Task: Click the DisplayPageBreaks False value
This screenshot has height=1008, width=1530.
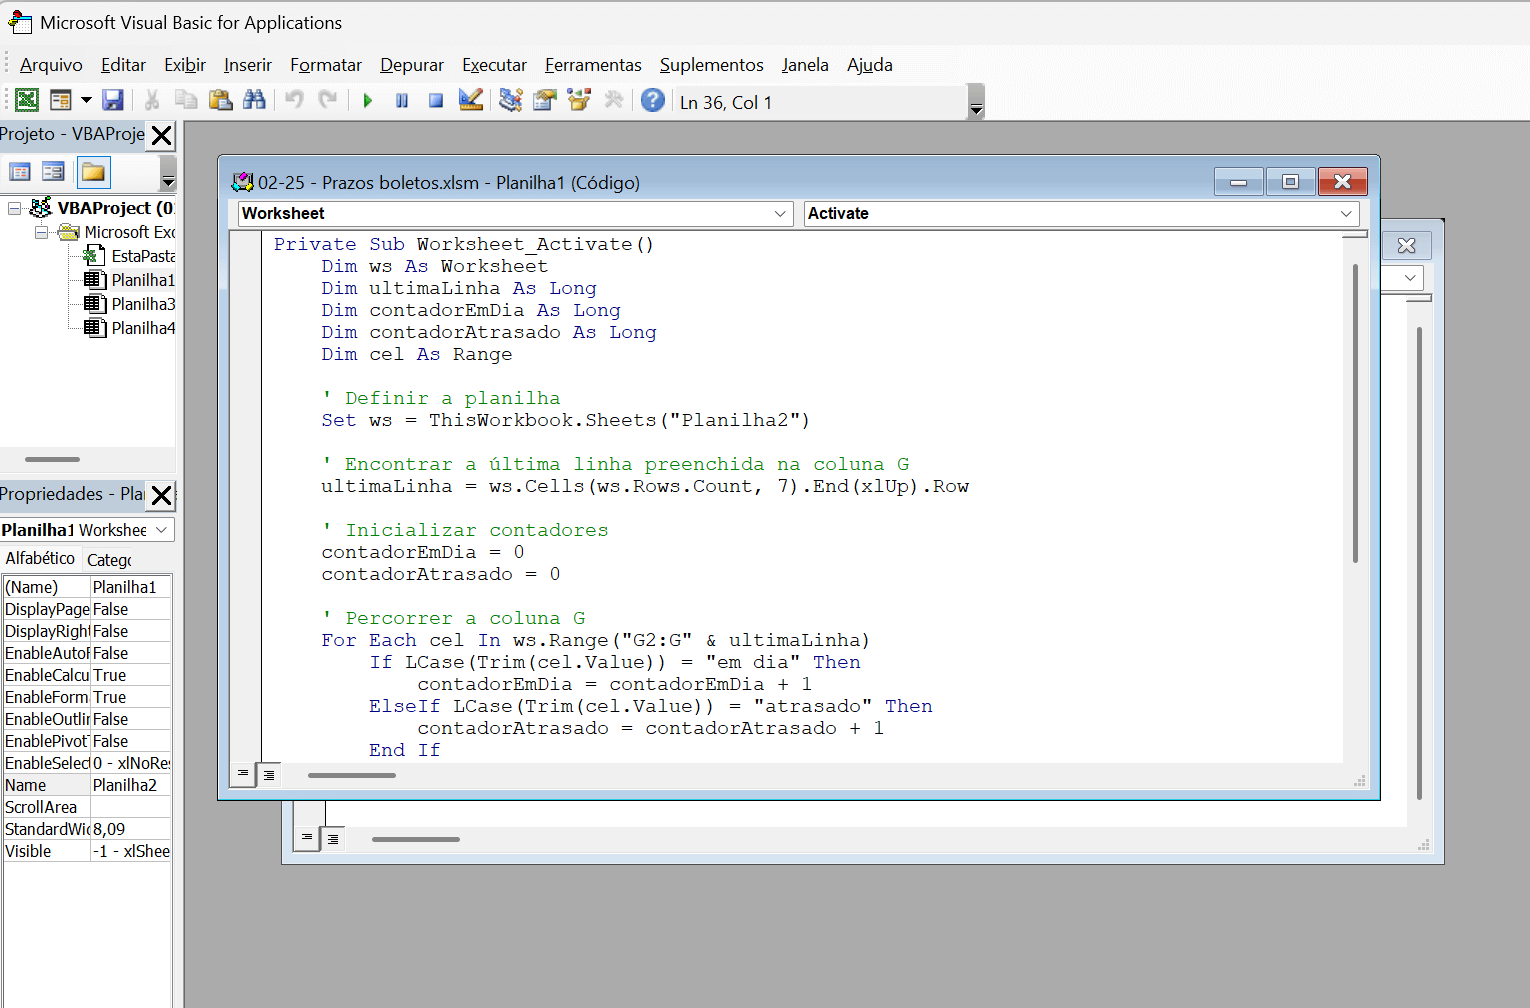Action: (x=130, y=609)
